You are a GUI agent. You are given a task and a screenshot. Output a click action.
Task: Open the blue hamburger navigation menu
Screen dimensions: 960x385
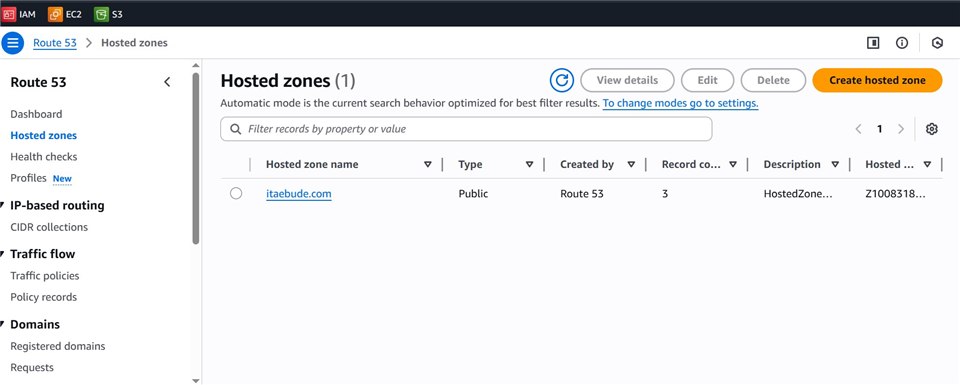[x=12, y=43]
